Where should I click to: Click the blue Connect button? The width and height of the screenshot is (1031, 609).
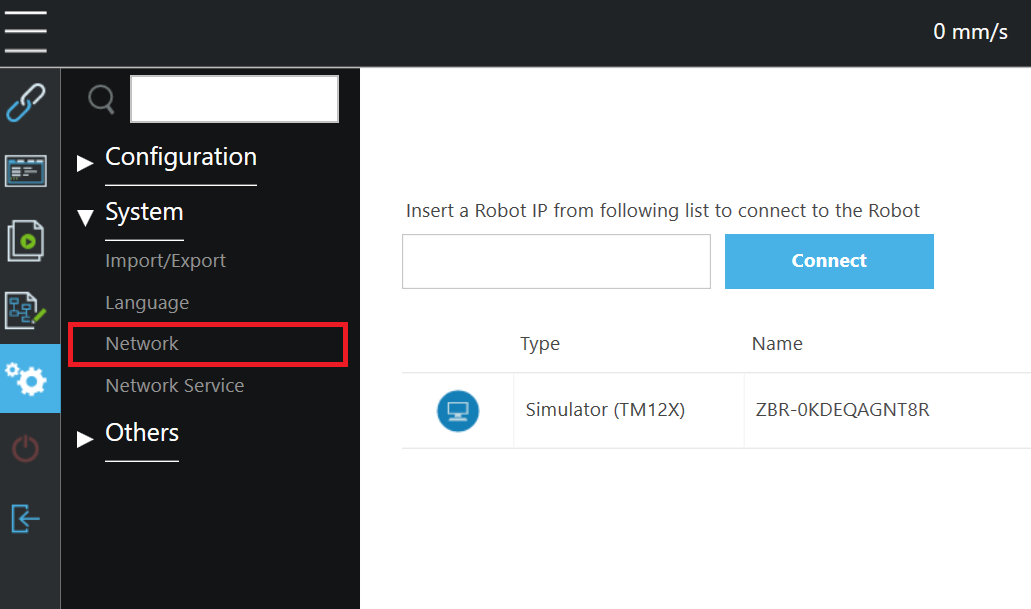(829, 261)
